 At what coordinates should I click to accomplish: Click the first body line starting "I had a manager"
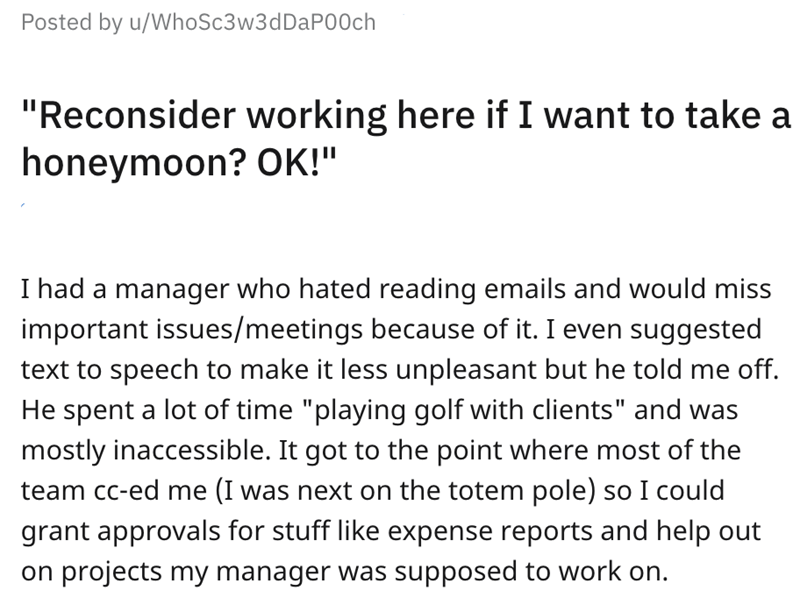click(x=396, y=289)
